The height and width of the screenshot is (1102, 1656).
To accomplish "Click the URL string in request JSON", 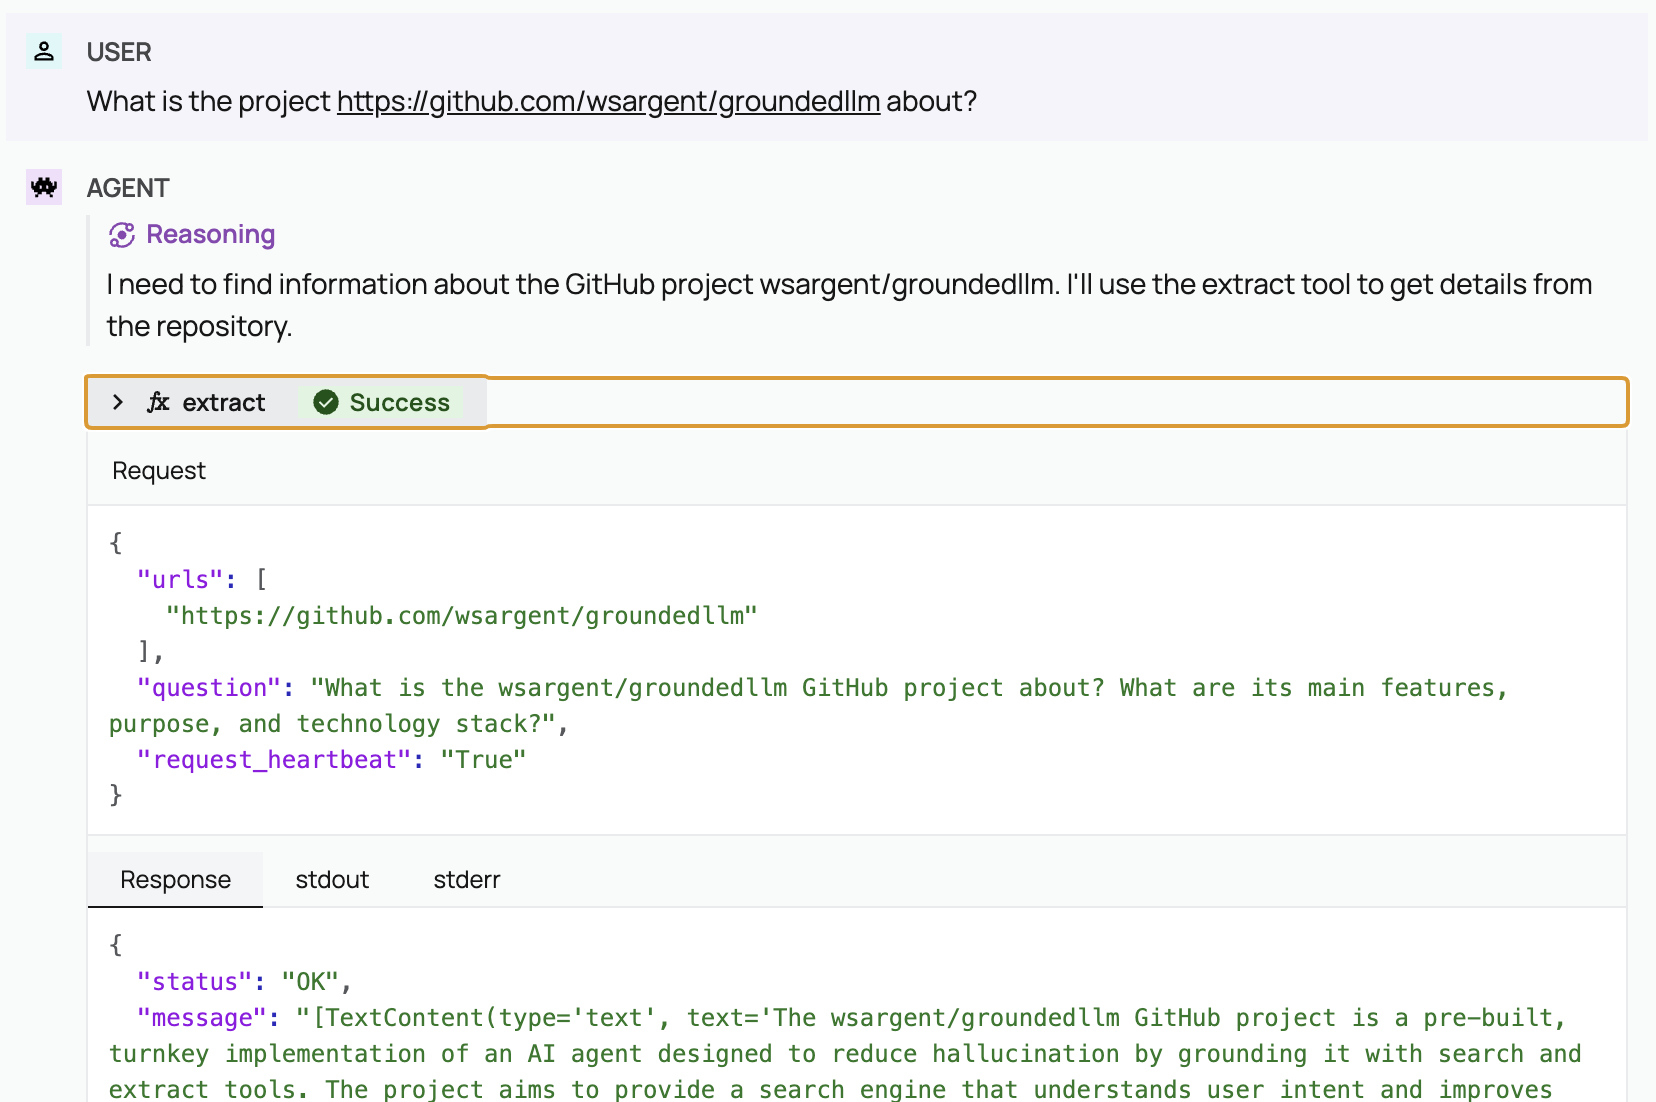I will click(x=462, y=616).
